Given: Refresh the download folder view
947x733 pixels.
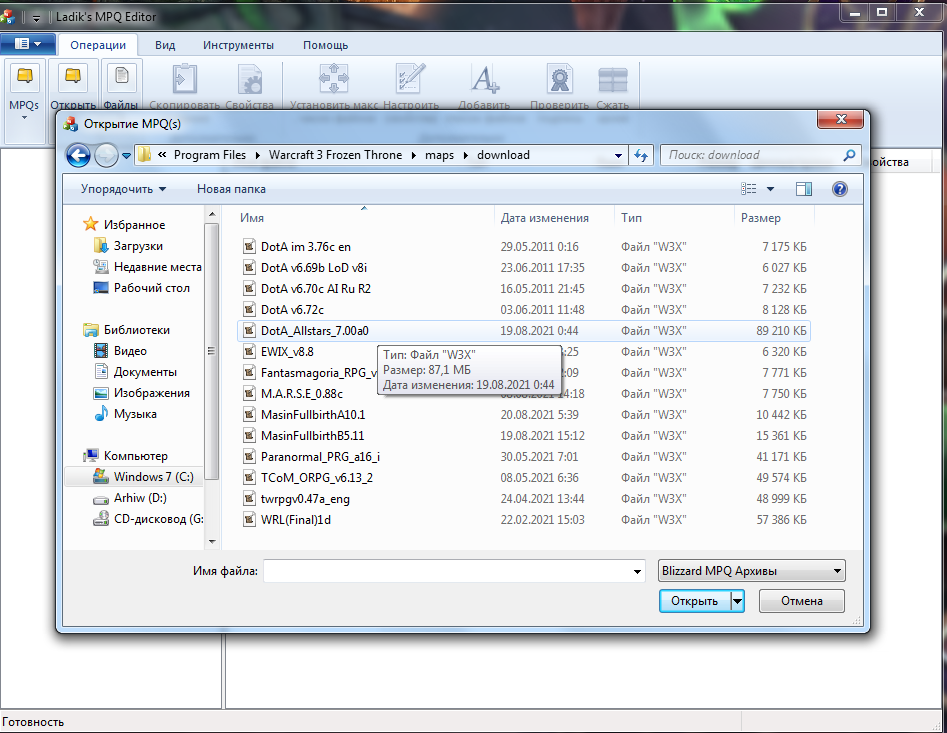Looking at the screenshot, I should point(641,155).
